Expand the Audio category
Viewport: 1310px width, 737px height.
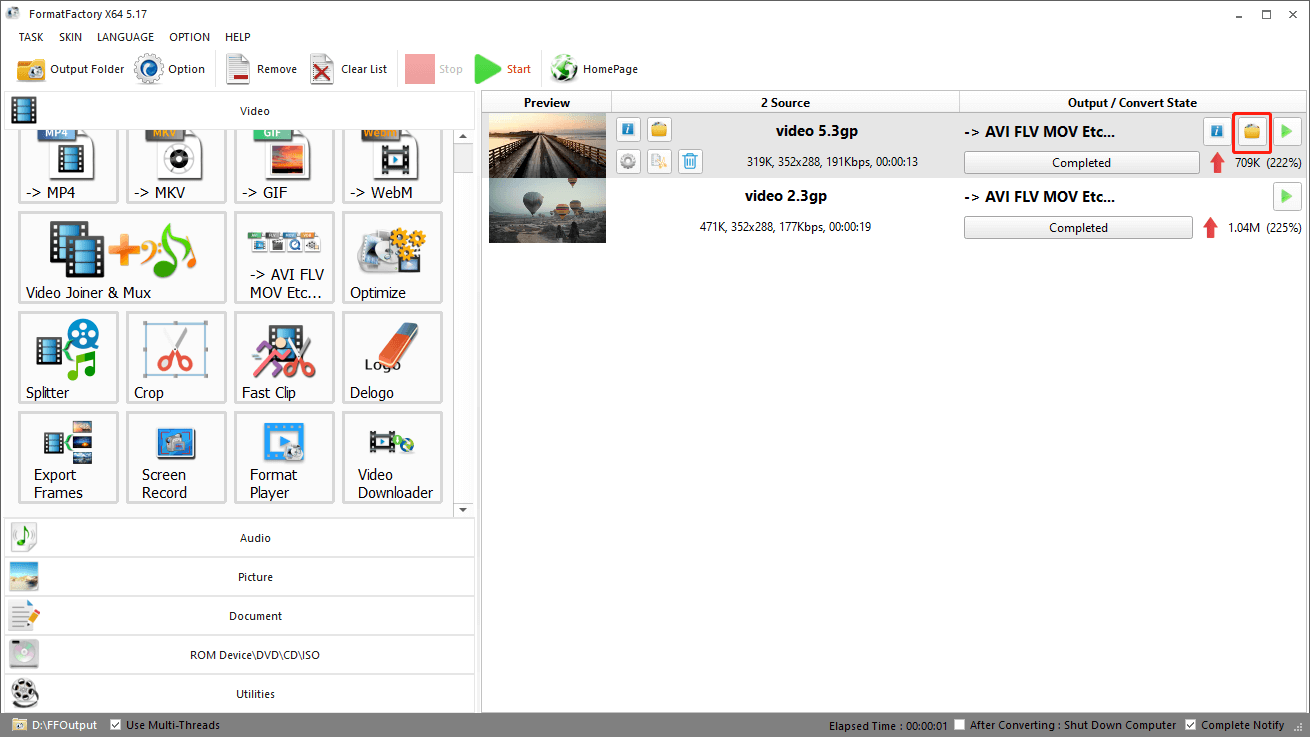click(x=240, y=538)
